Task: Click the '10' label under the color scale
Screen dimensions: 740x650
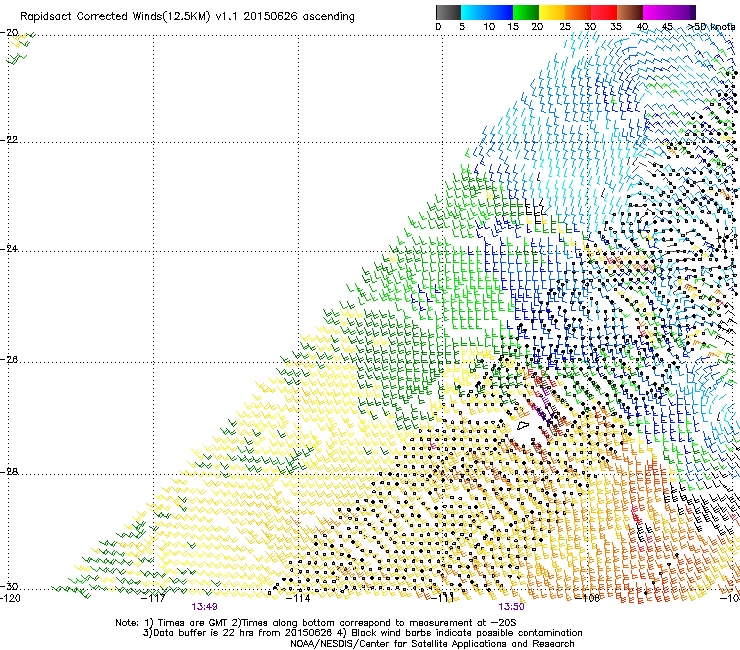Action: (489, 27)
